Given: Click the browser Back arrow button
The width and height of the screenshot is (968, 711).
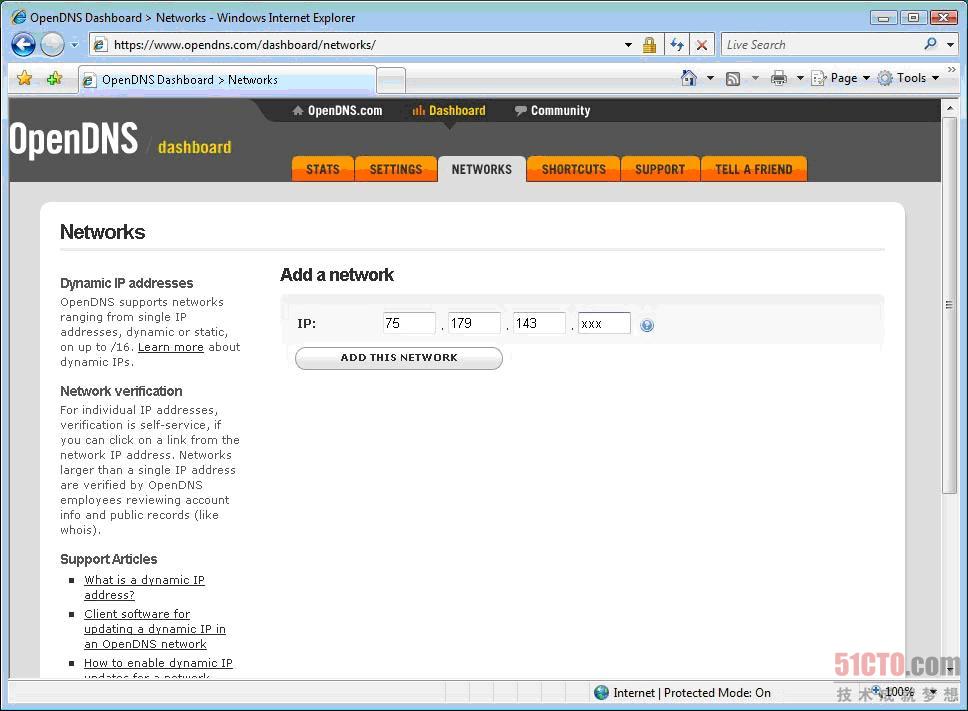Looking at the screenshot, I should coord(23,44).
